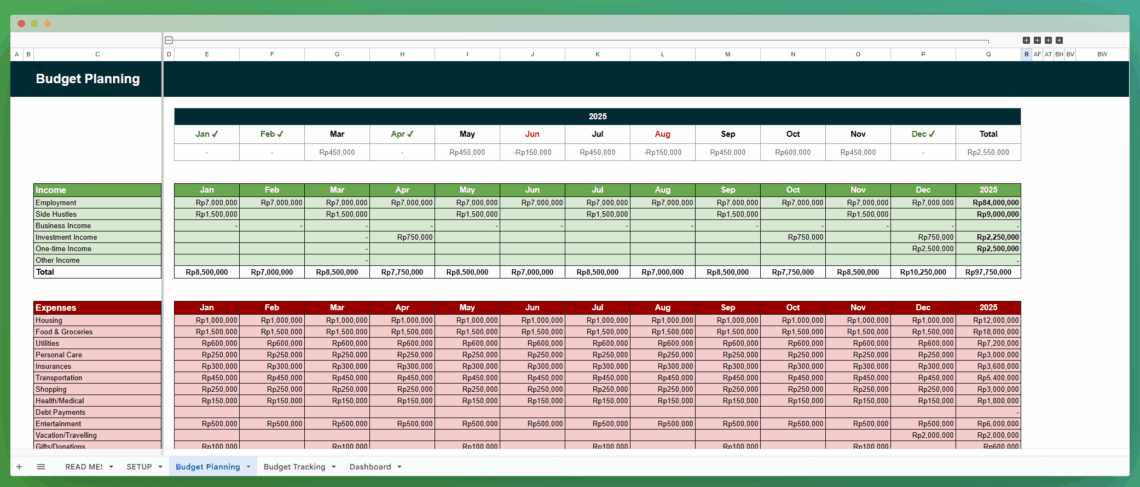Select the Investment Income row label

coord(97,237)
